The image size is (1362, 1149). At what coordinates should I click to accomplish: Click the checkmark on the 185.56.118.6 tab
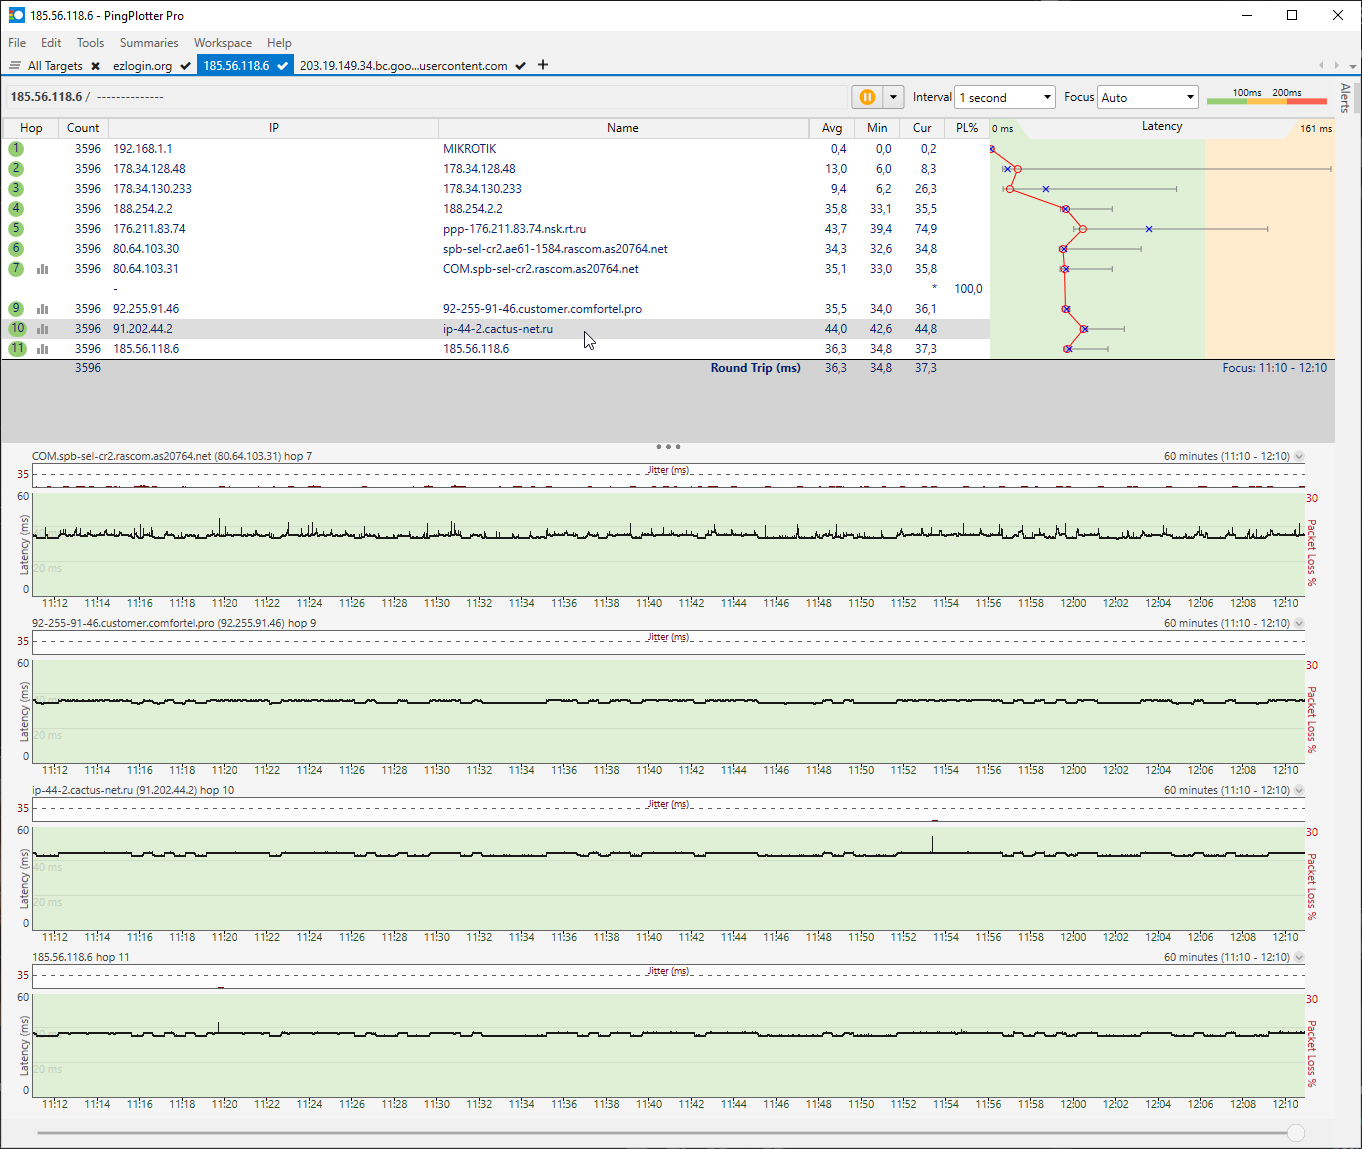[x=283, y=66]
